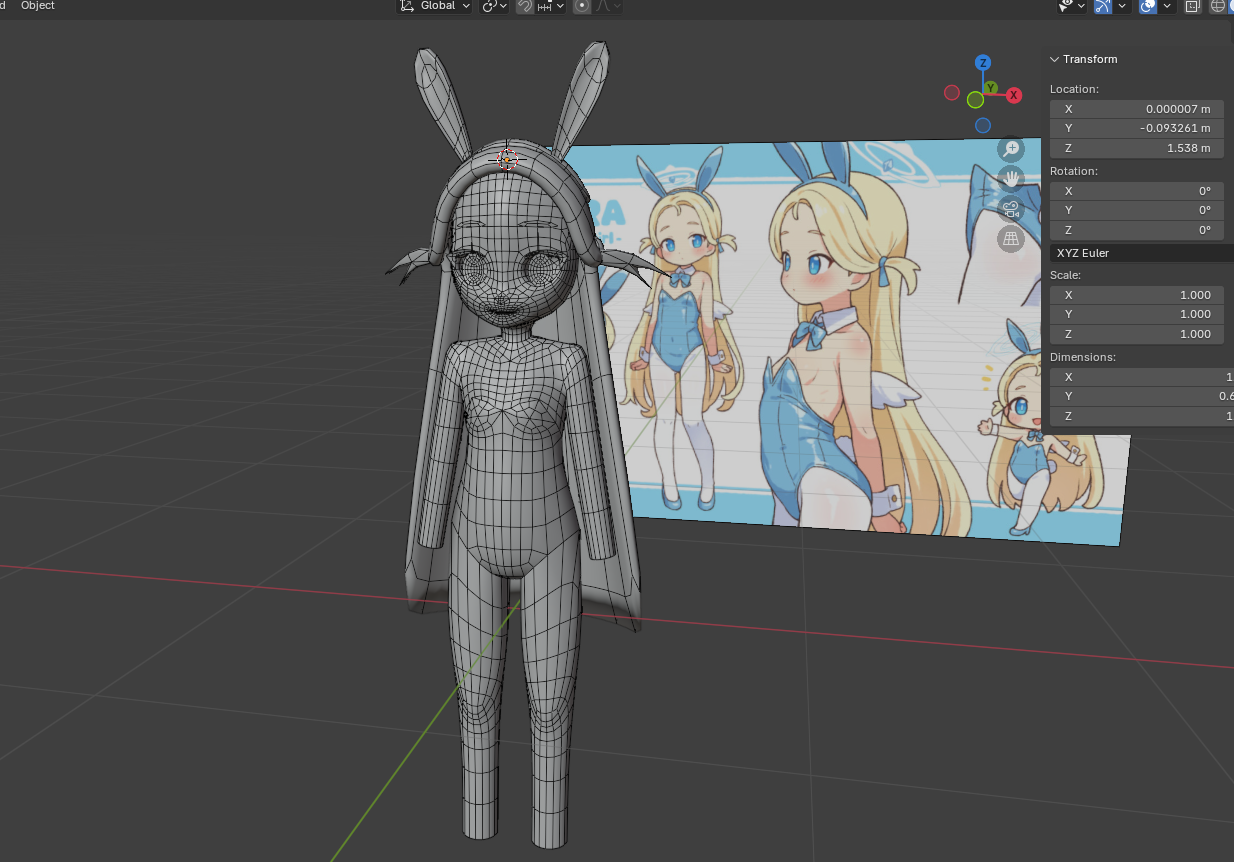Viewport: 1234px width, 862px height.
Task: Open the overlays options dropdown arrow
Action: click(1167, 5)
